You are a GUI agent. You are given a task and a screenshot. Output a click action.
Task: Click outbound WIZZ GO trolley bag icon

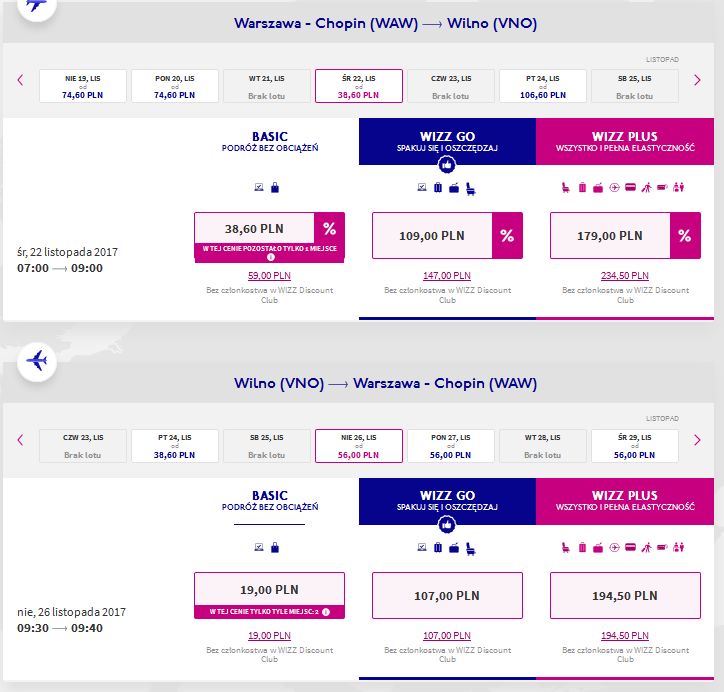(454, 188)
